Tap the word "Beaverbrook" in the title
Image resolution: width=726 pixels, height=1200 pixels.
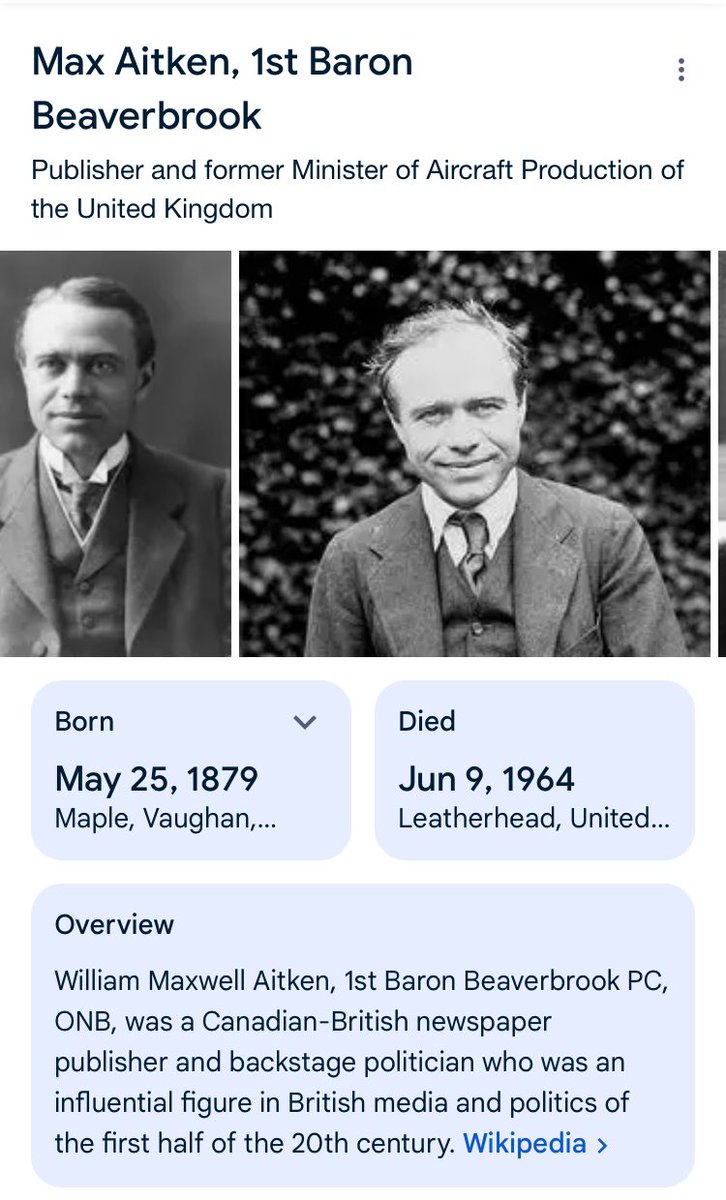[x=147, y=116]
